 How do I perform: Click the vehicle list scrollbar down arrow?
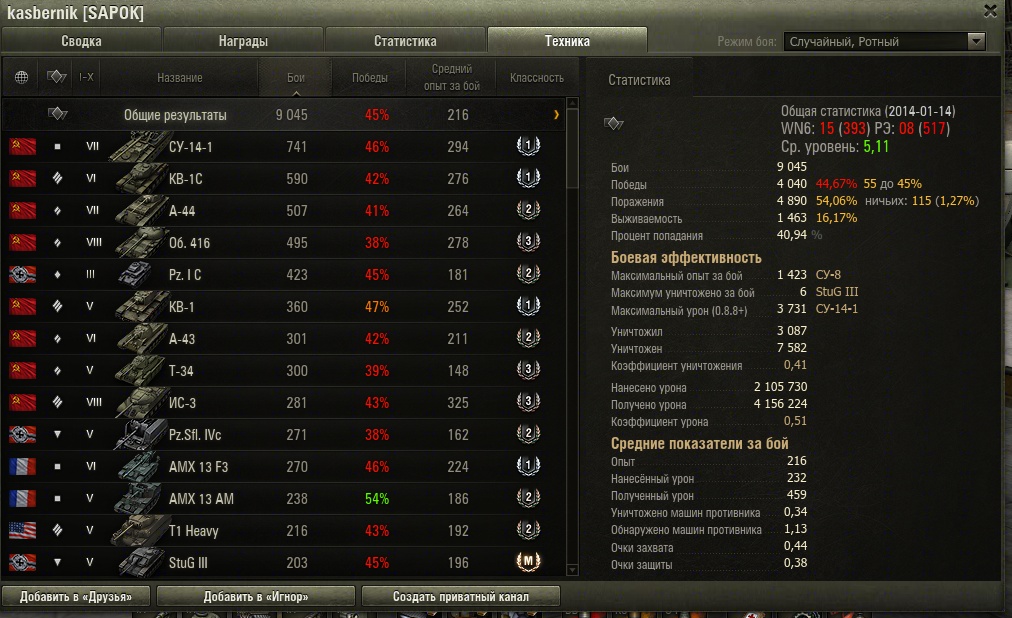coord(572,570)
